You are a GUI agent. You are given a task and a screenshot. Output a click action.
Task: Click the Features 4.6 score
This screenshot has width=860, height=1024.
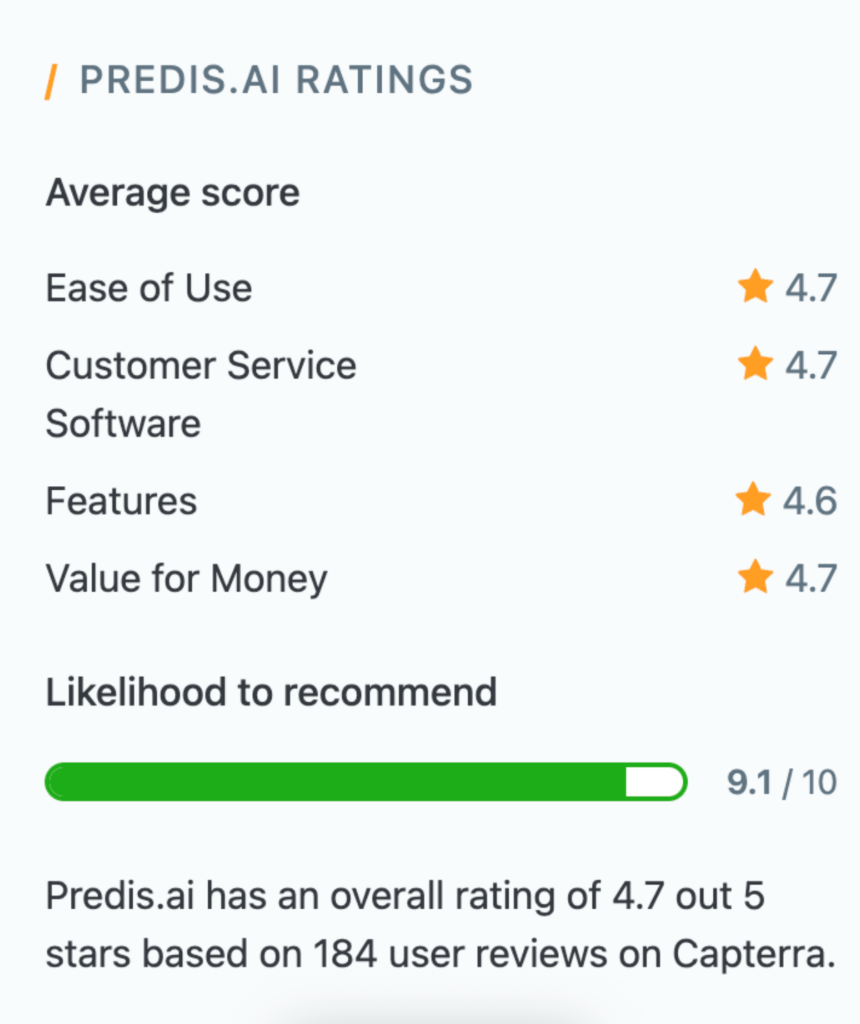[810, 500]
